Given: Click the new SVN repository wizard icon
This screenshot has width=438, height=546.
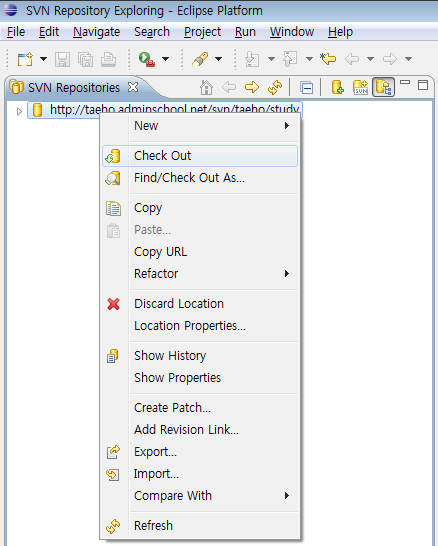Looking at the screenshot, I should pyautogui.click(x=360, y=87).
